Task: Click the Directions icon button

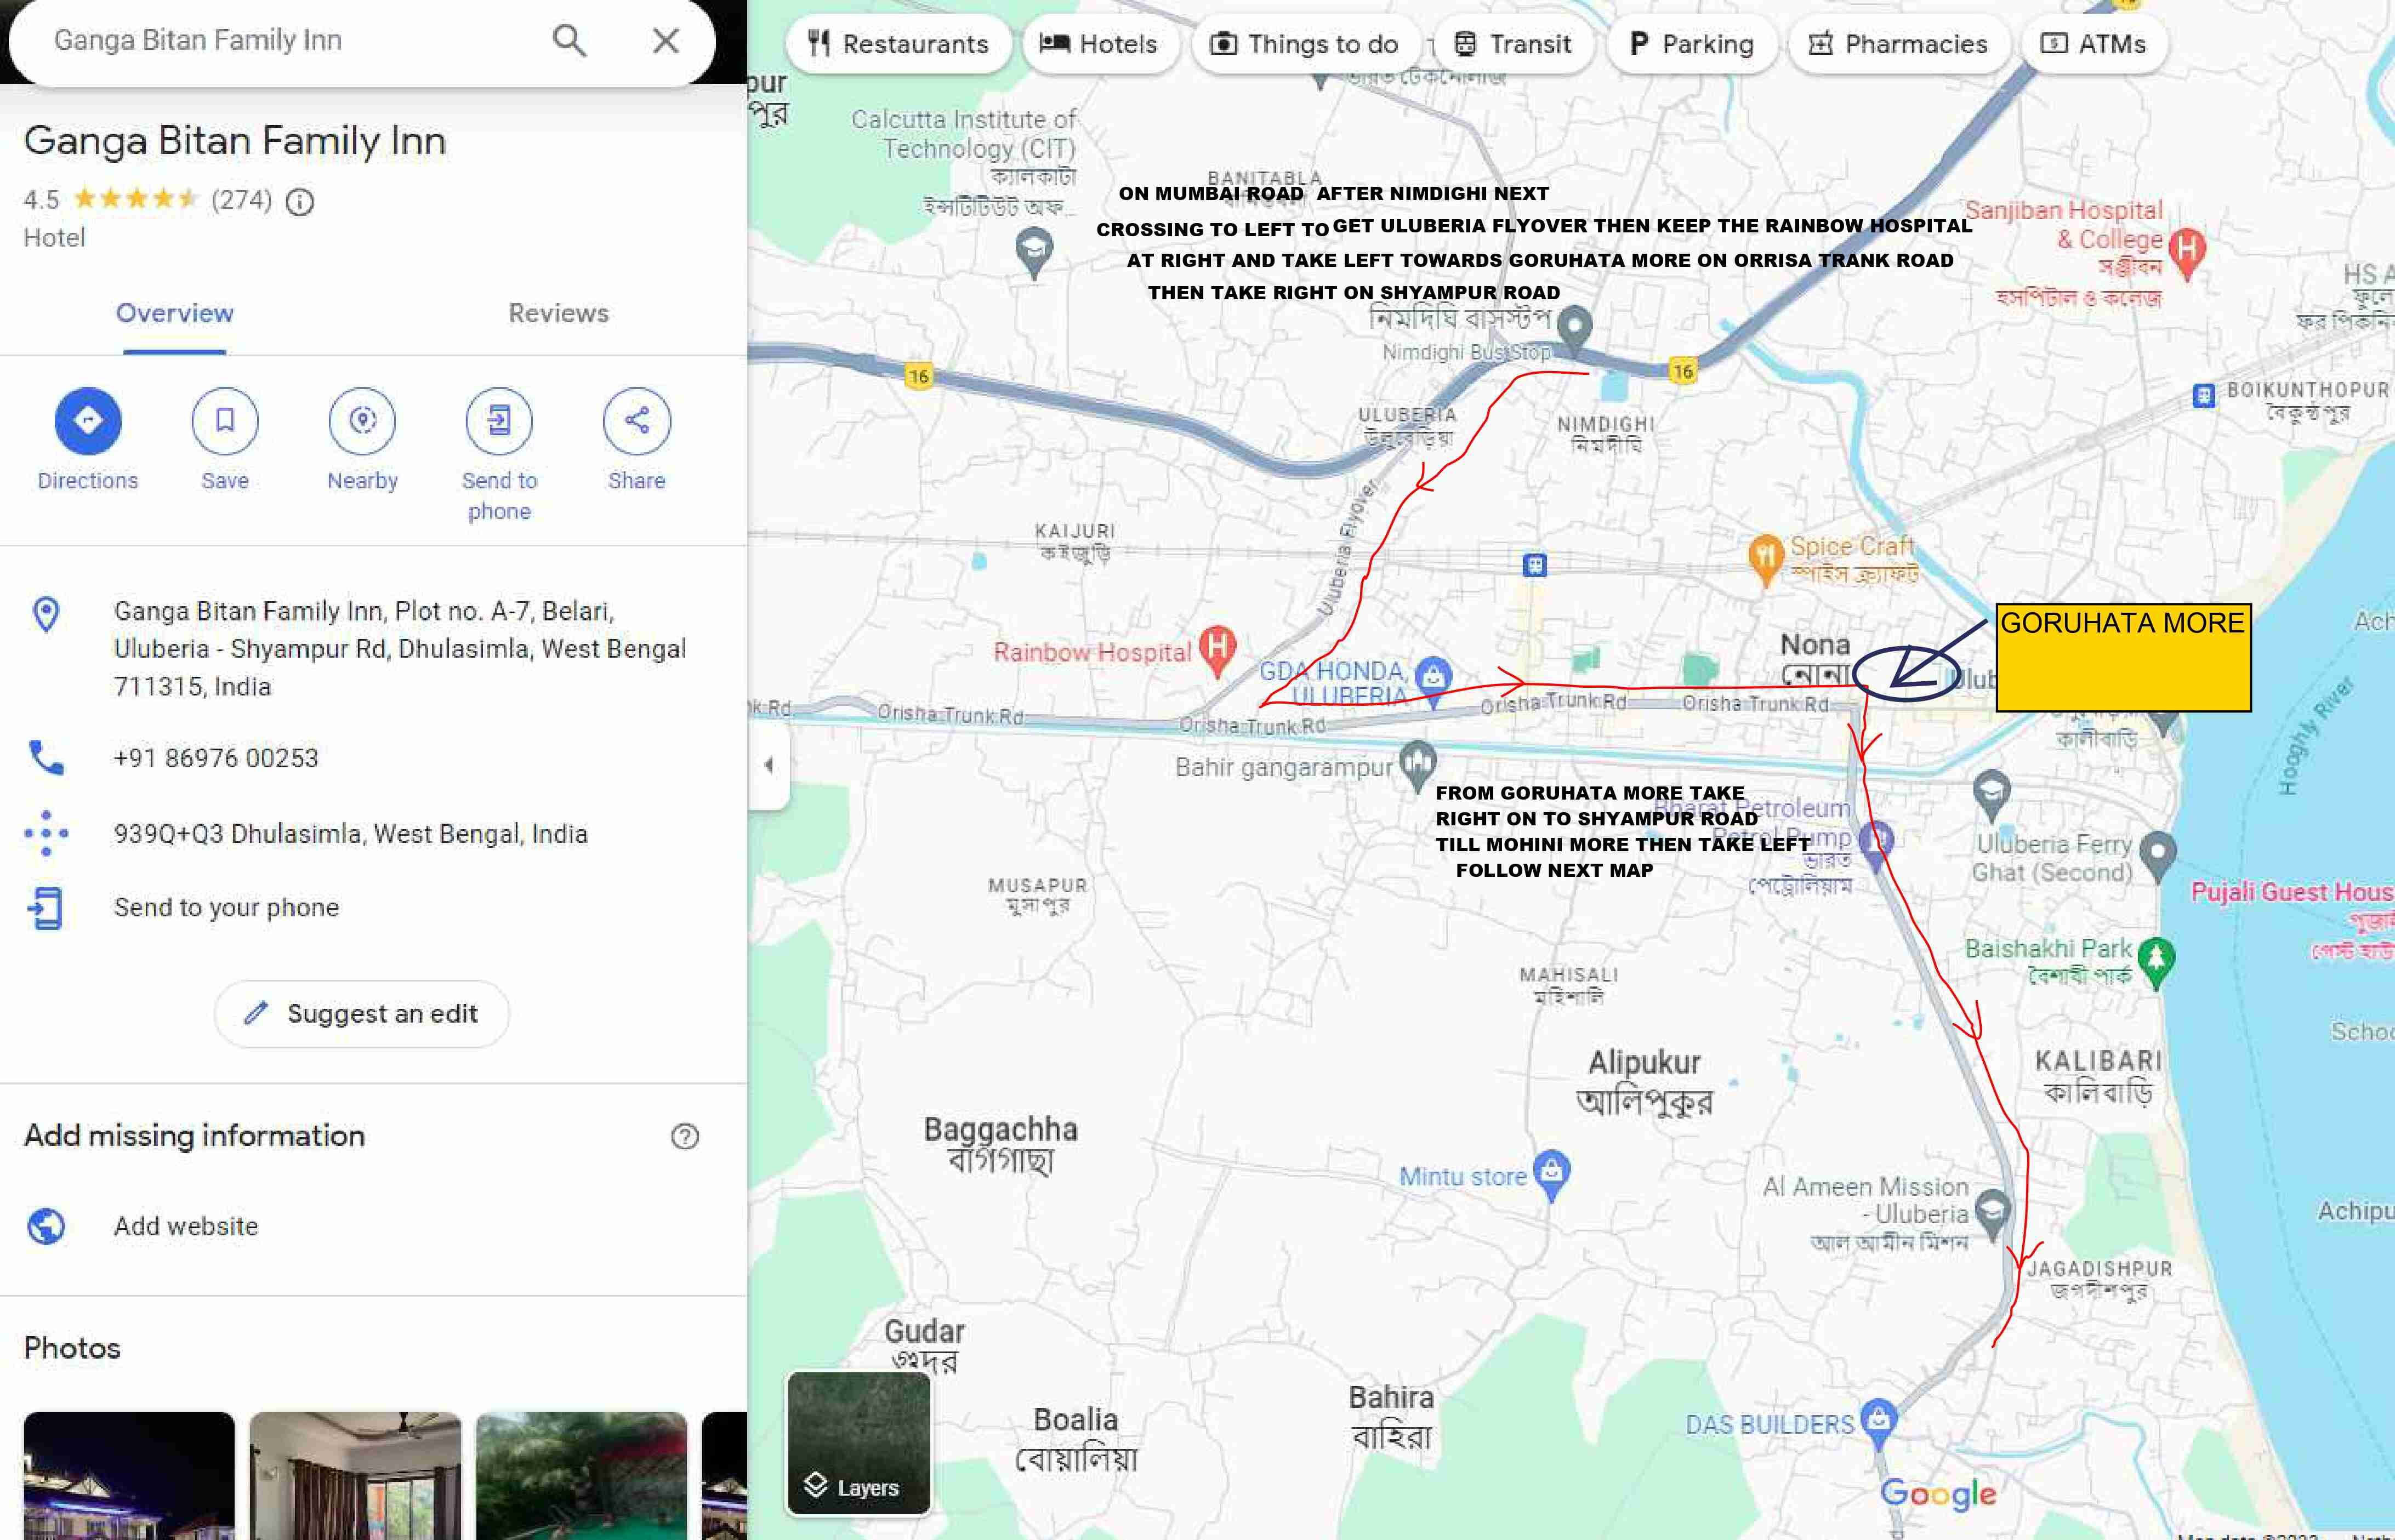Action: click(x=88, y=421)
